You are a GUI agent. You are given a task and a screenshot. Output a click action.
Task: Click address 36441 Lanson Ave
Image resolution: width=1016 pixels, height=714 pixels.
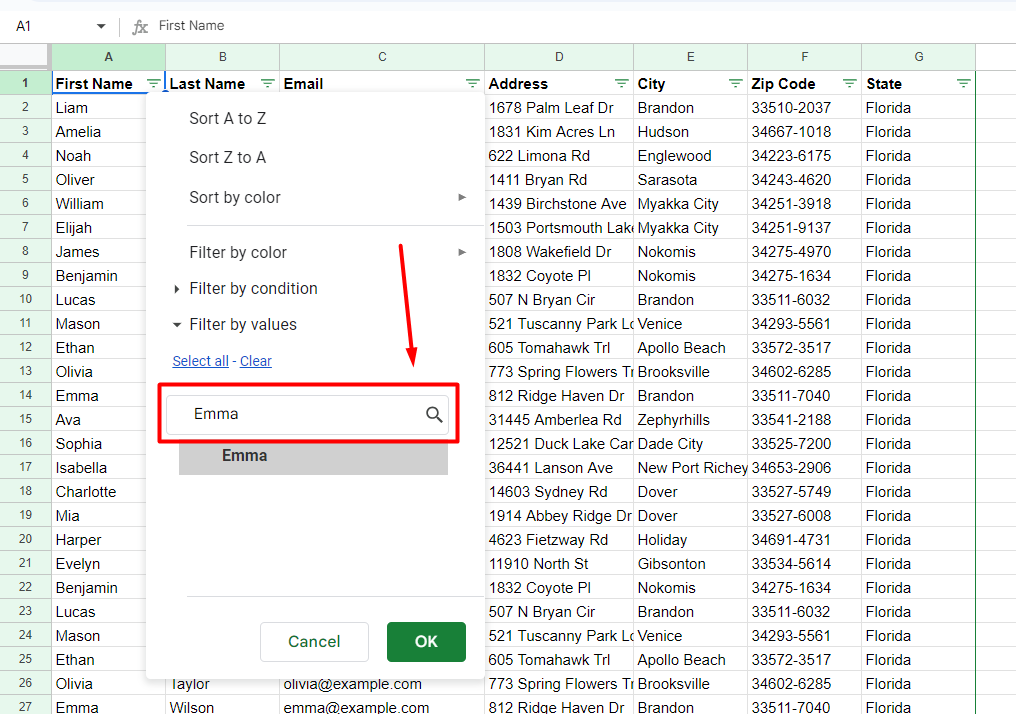(559, 468)
